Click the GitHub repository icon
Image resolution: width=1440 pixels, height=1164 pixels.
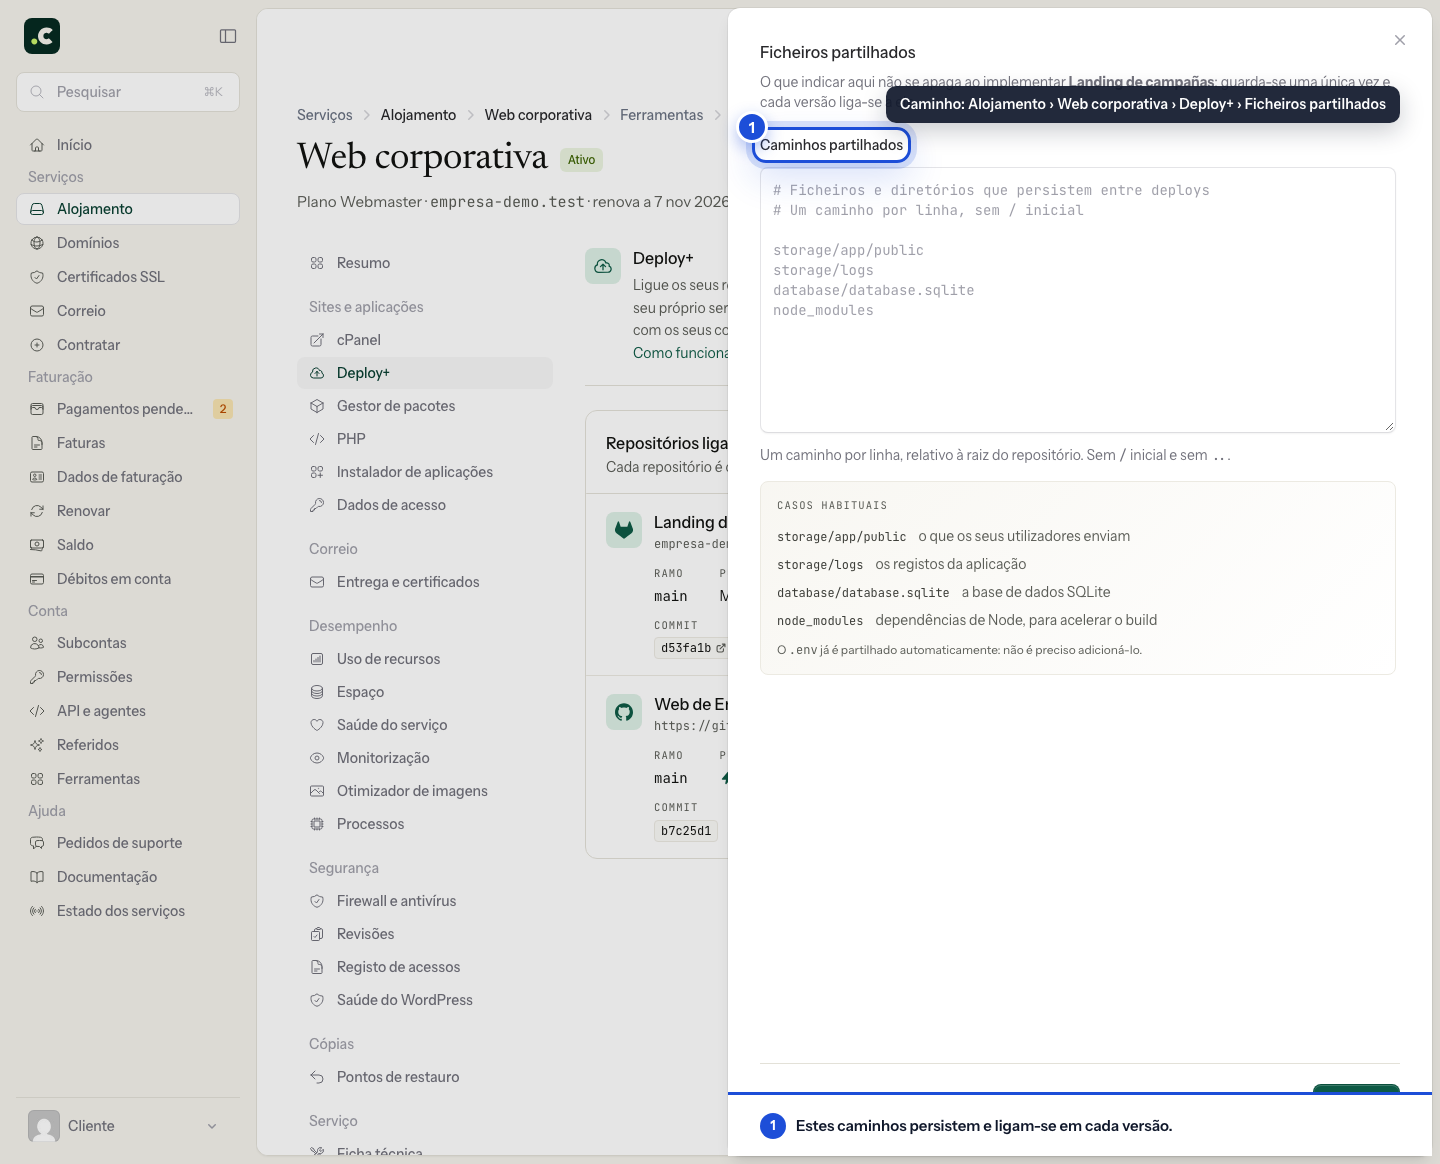click(x=624, y=712)
